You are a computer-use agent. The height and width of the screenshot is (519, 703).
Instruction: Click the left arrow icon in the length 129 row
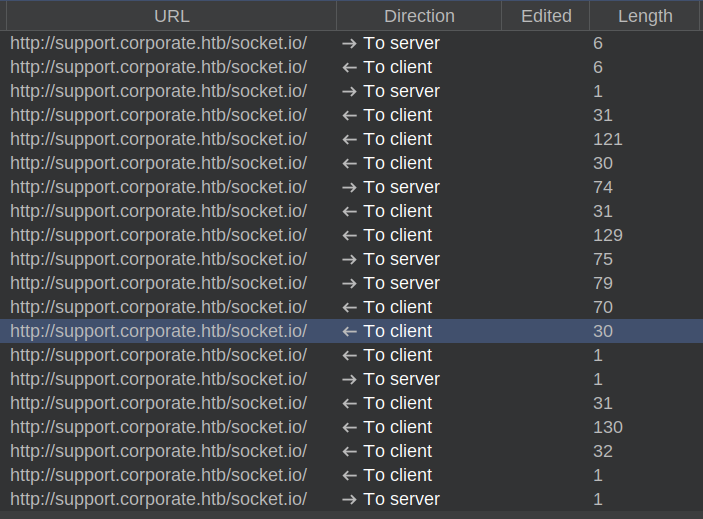click(x=349, y=235)
